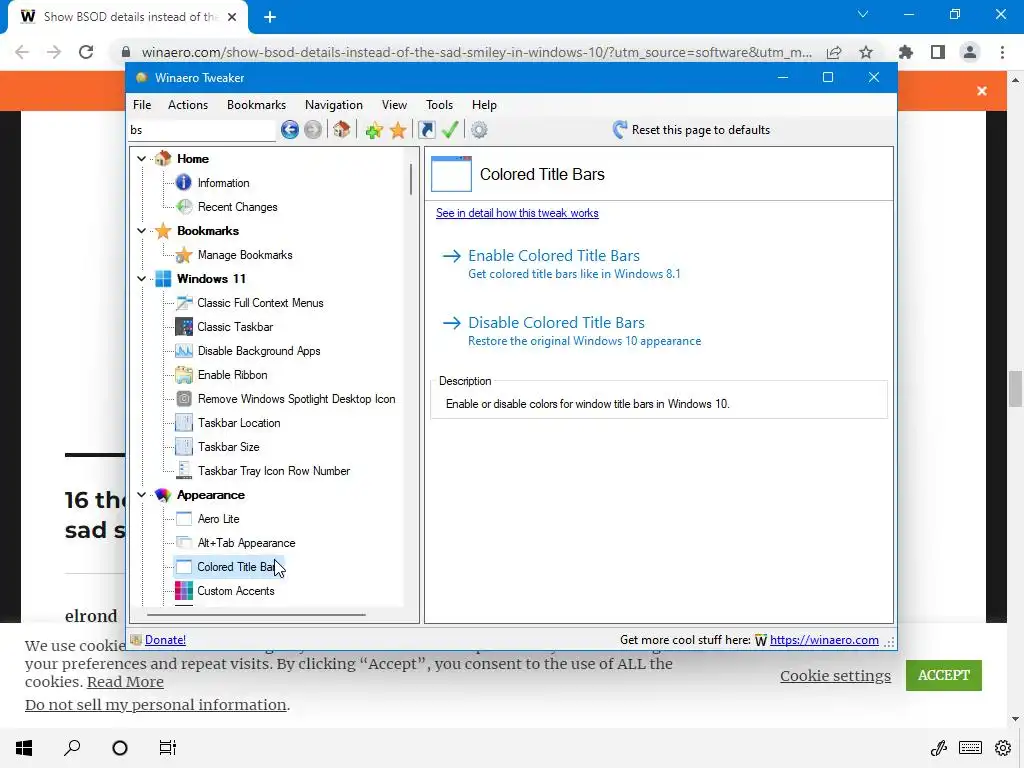This screenshot has height=768, width=1024.
Task: Click the Disable Background Apps icon
Action: [x=184, y=351]
